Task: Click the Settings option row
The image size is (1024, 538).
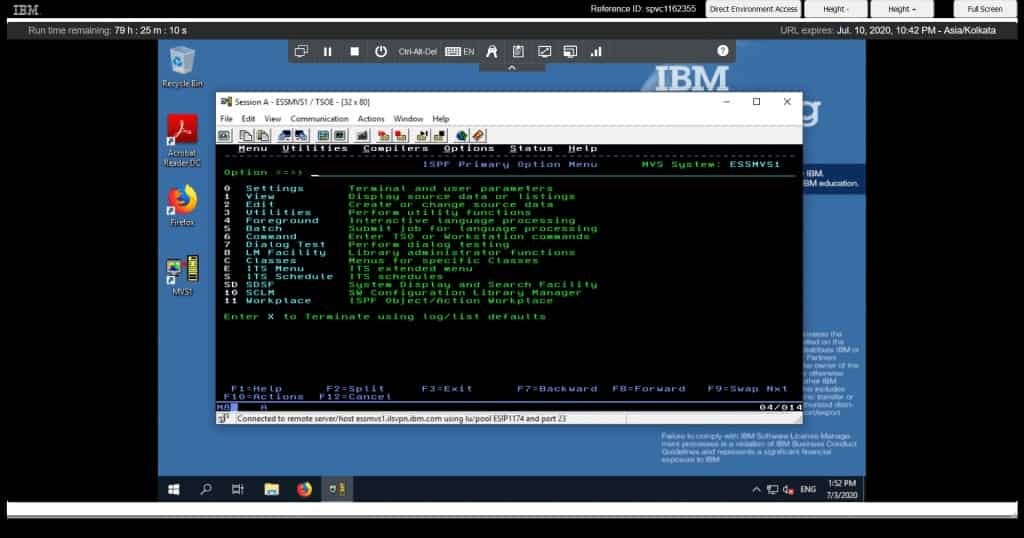Action: pyautogui.click(x=388, y=189)
